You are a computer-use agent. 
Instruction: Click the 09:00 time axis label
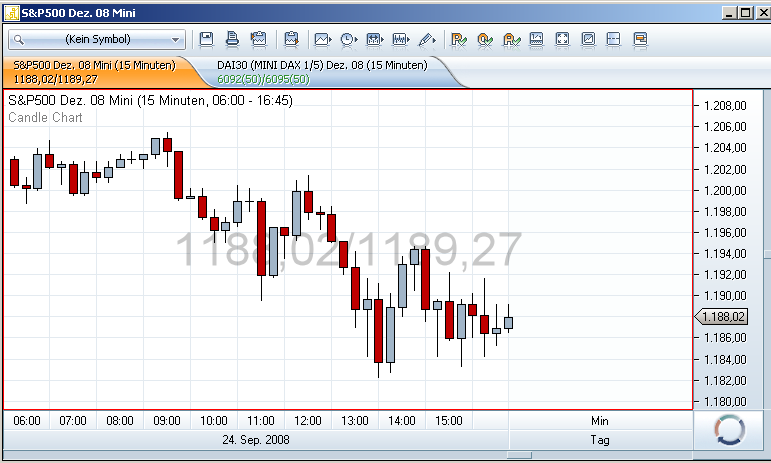[x=167, y=421]
